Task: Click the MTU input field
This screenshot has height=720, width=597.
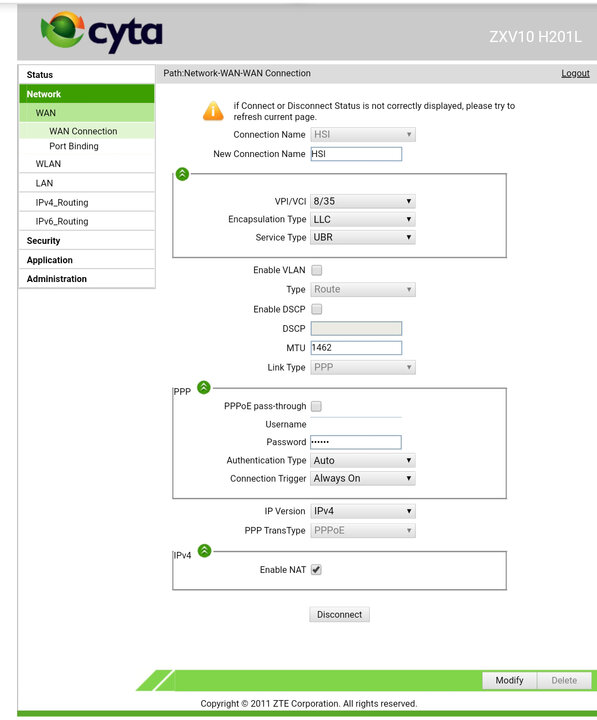Action: [x=356, y=348]
